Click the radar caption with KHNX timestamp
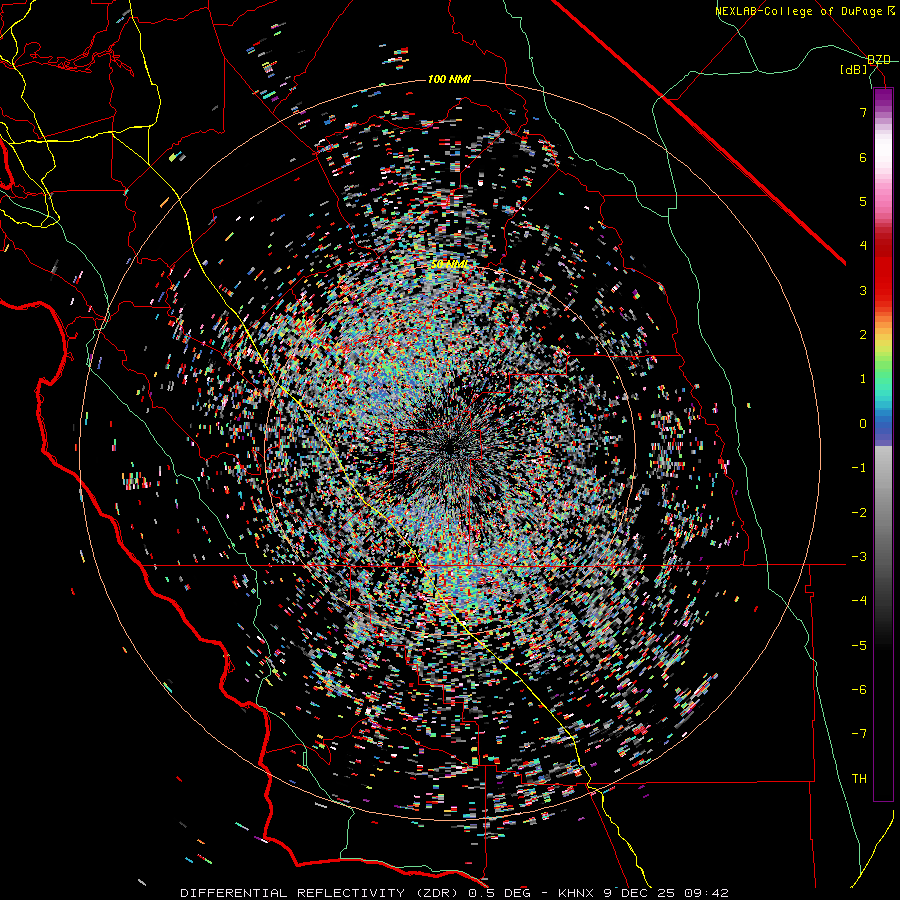 [x=455, y=893]
